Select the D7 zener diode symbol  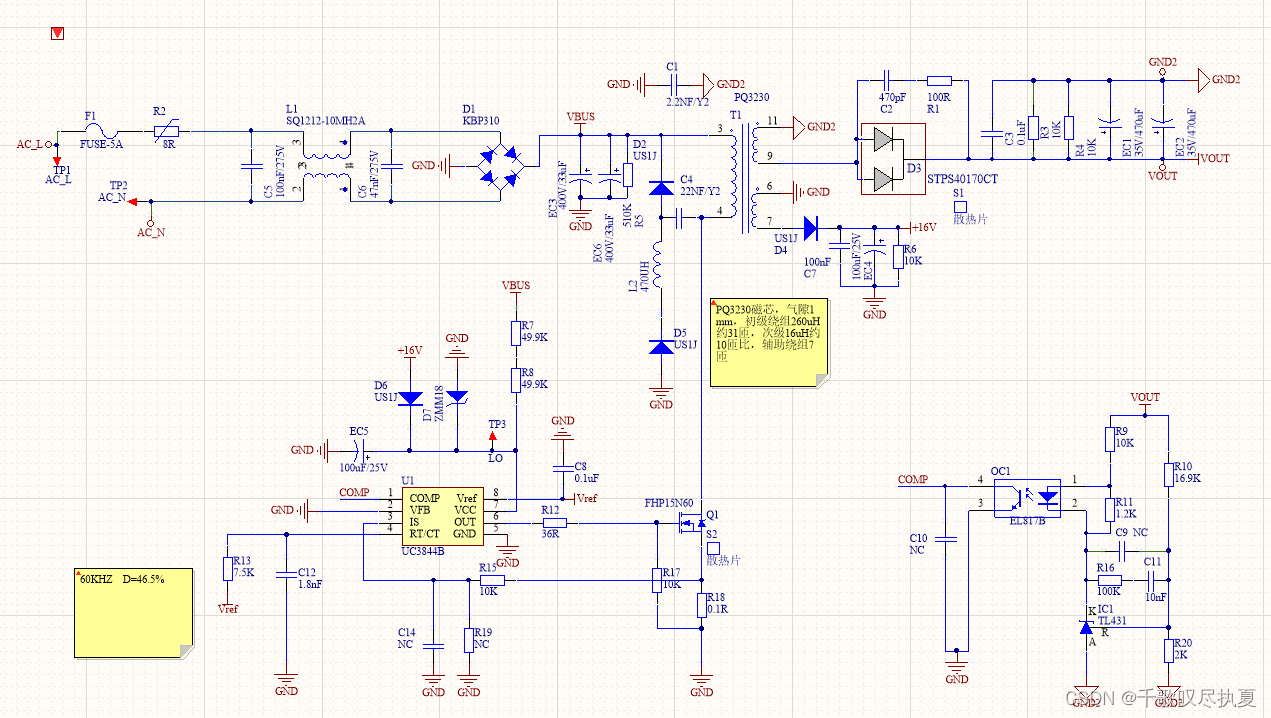click(456, 397)
